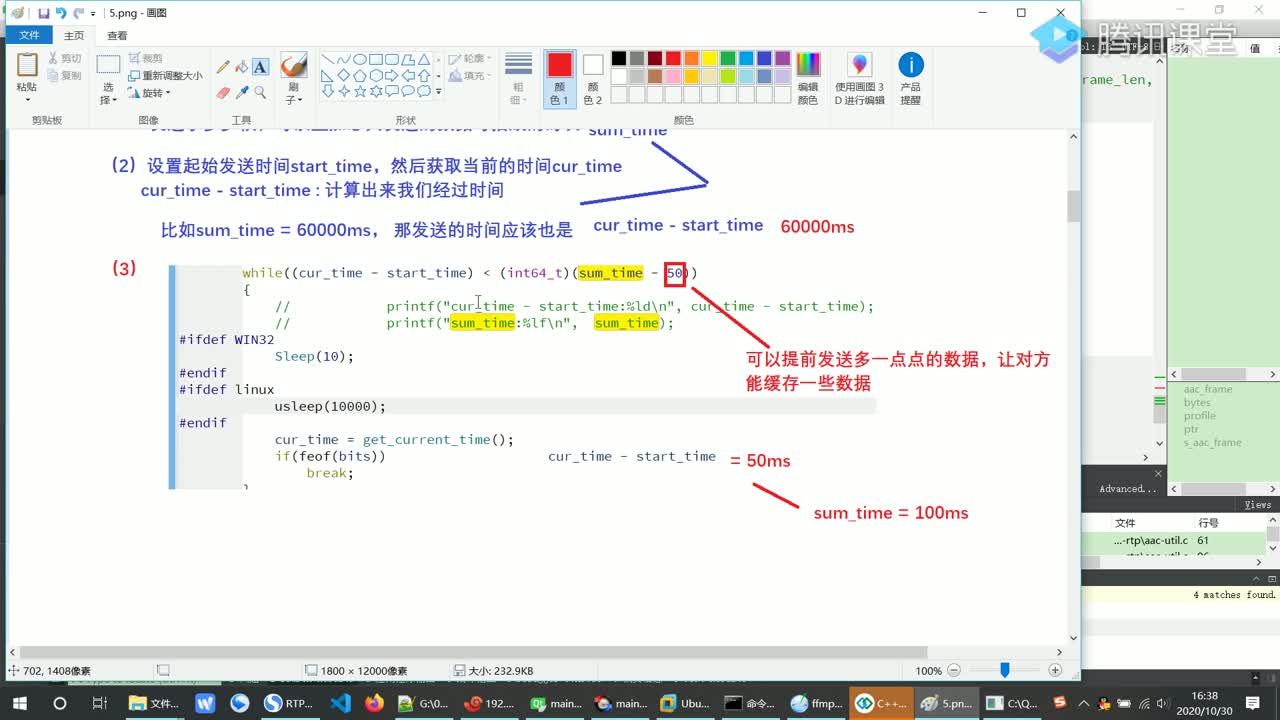Click the zoom slider handle
Viewport: 1280px width, 720px height.
point(1005,670)
